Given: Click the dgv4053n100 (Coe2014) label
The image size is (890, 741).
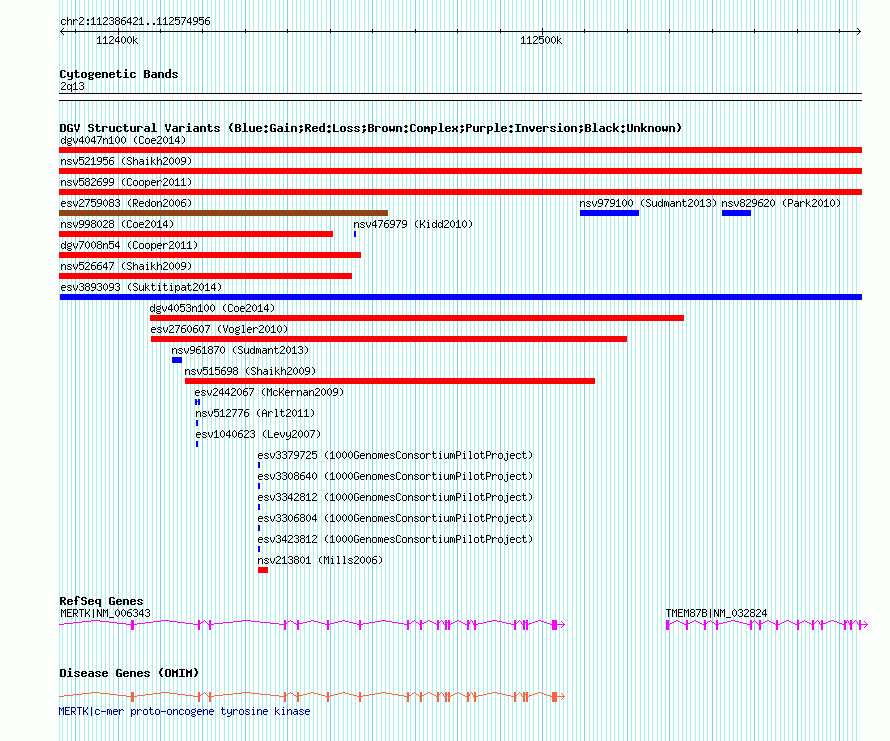Looking at the screenshot, I should tap(212, 308).
